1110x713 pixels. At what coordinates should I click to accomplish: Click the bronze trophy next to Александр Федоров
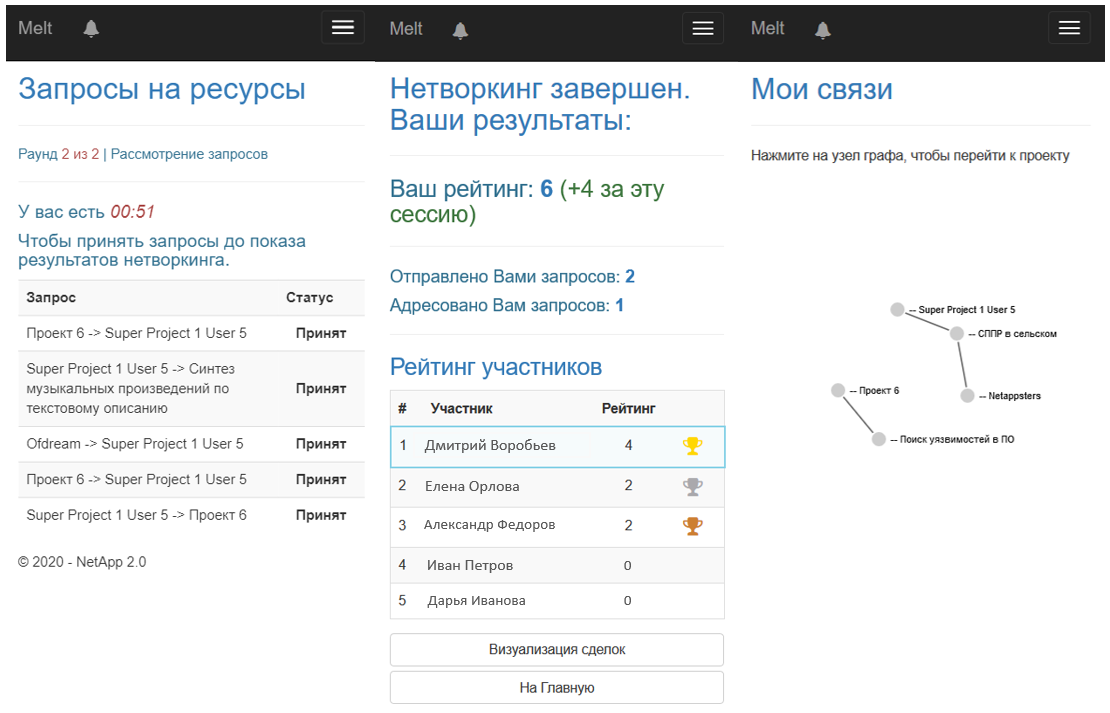692,526
